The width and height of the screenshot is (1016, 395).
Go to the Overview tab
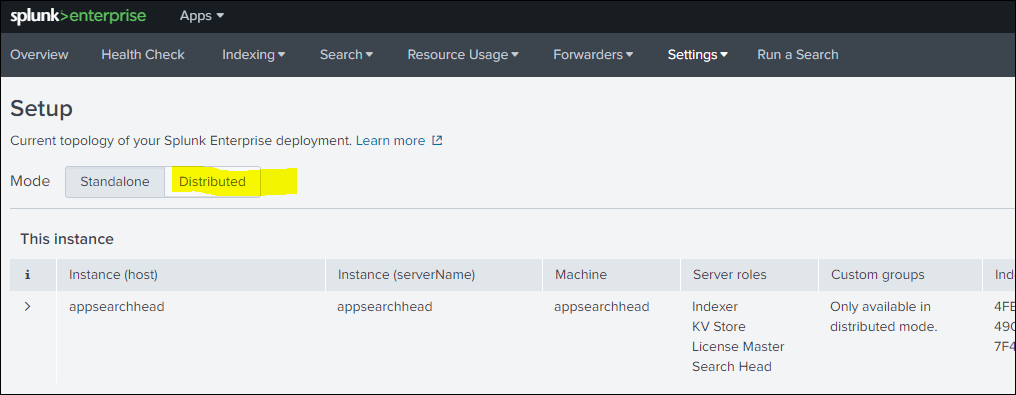coord(39,55)
